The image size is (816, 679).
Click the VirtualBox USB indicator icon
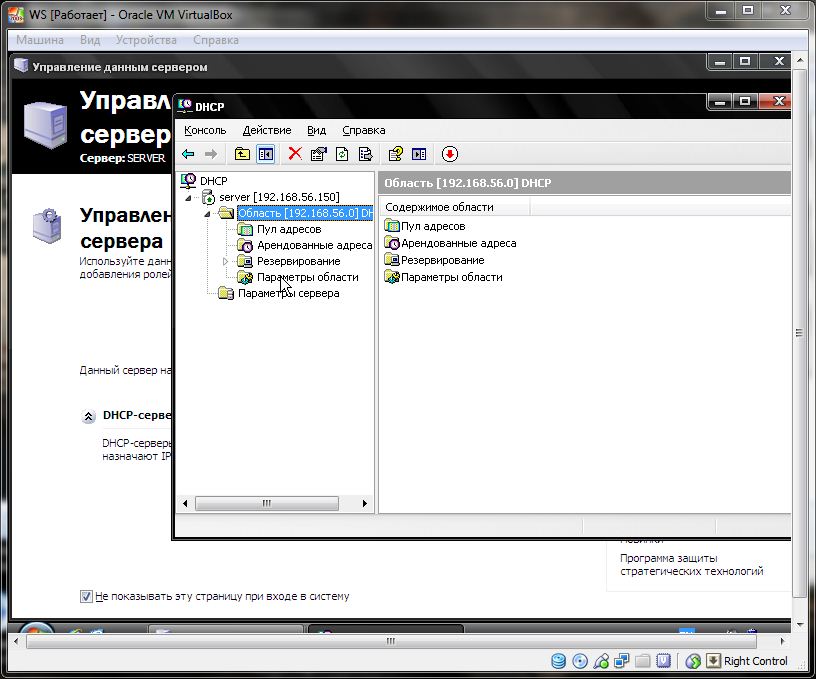pyautogui.click(x=601, y=661)
